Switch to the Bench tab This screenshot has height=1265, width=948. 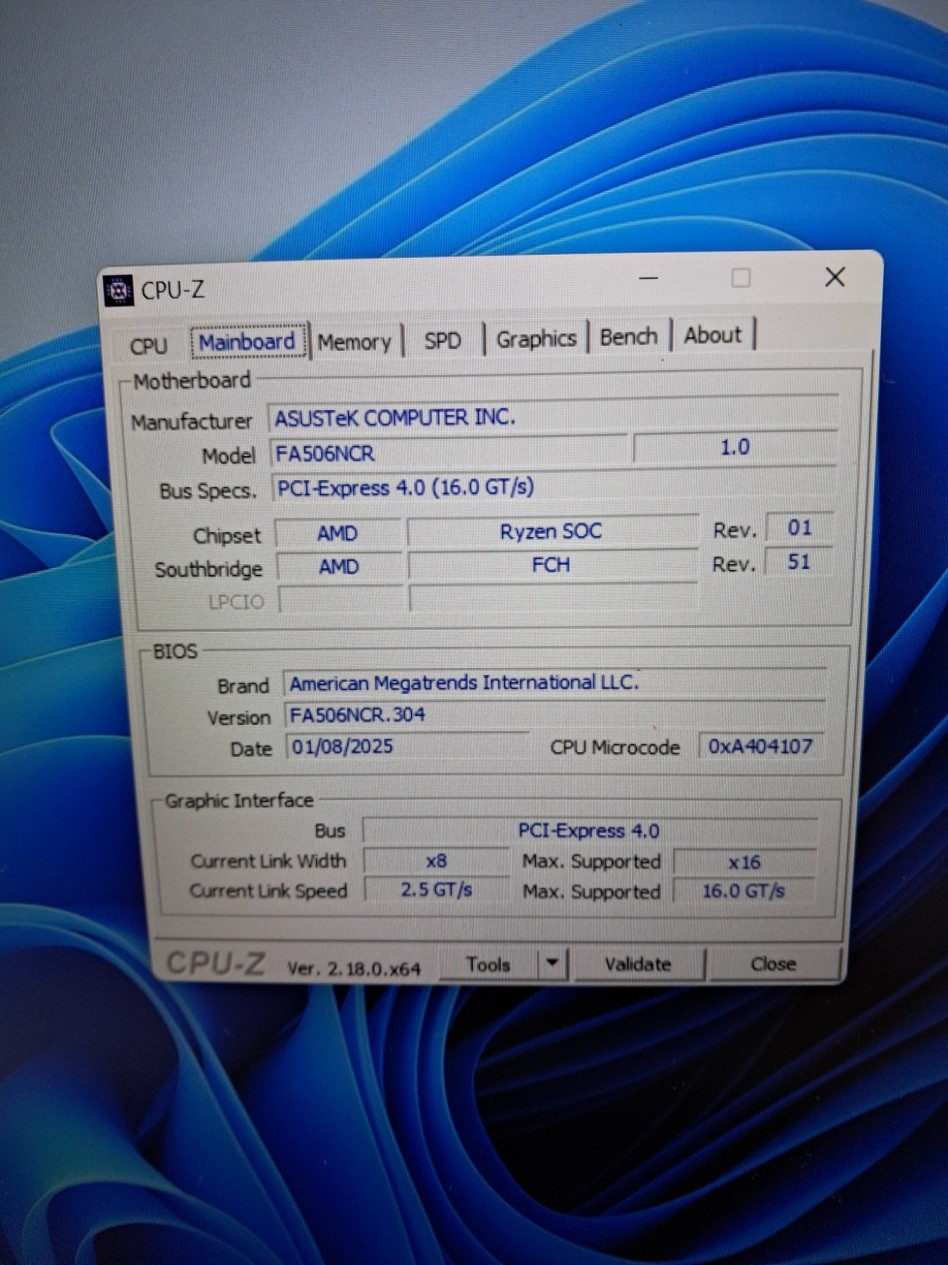click(x=628, y=337)
